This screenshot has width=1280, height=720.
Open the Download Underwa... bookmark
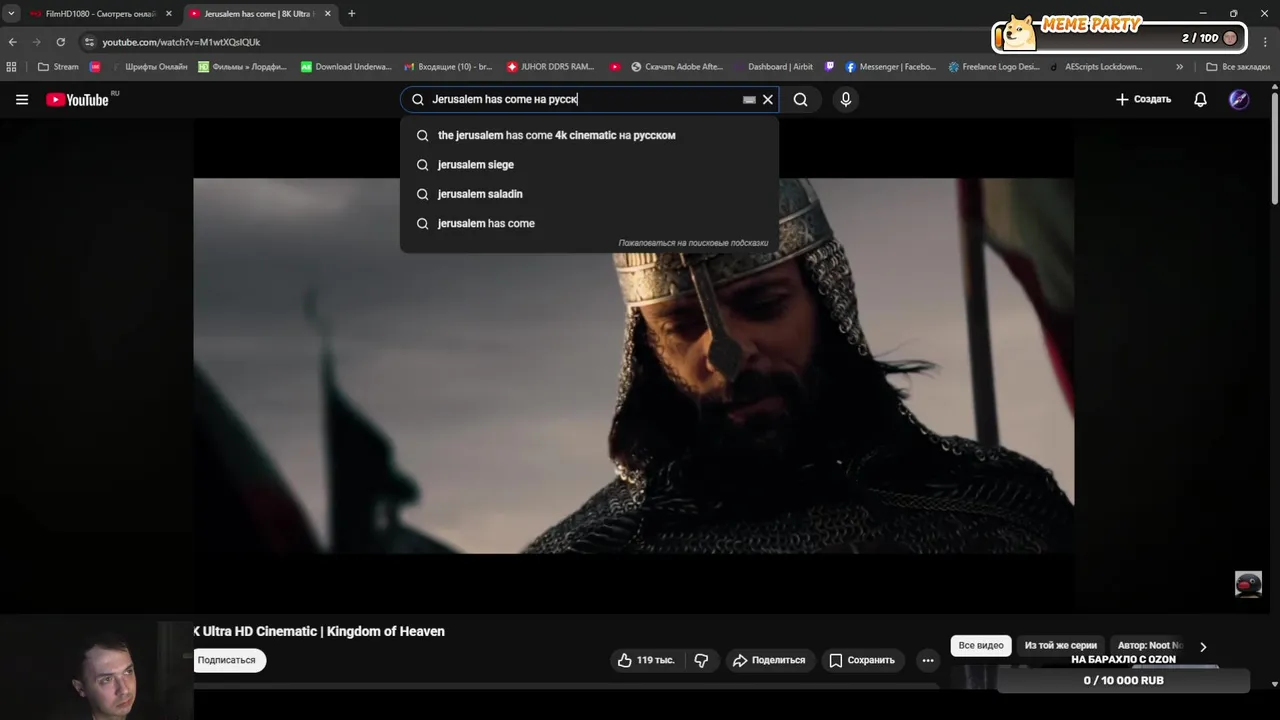(346, 67)
